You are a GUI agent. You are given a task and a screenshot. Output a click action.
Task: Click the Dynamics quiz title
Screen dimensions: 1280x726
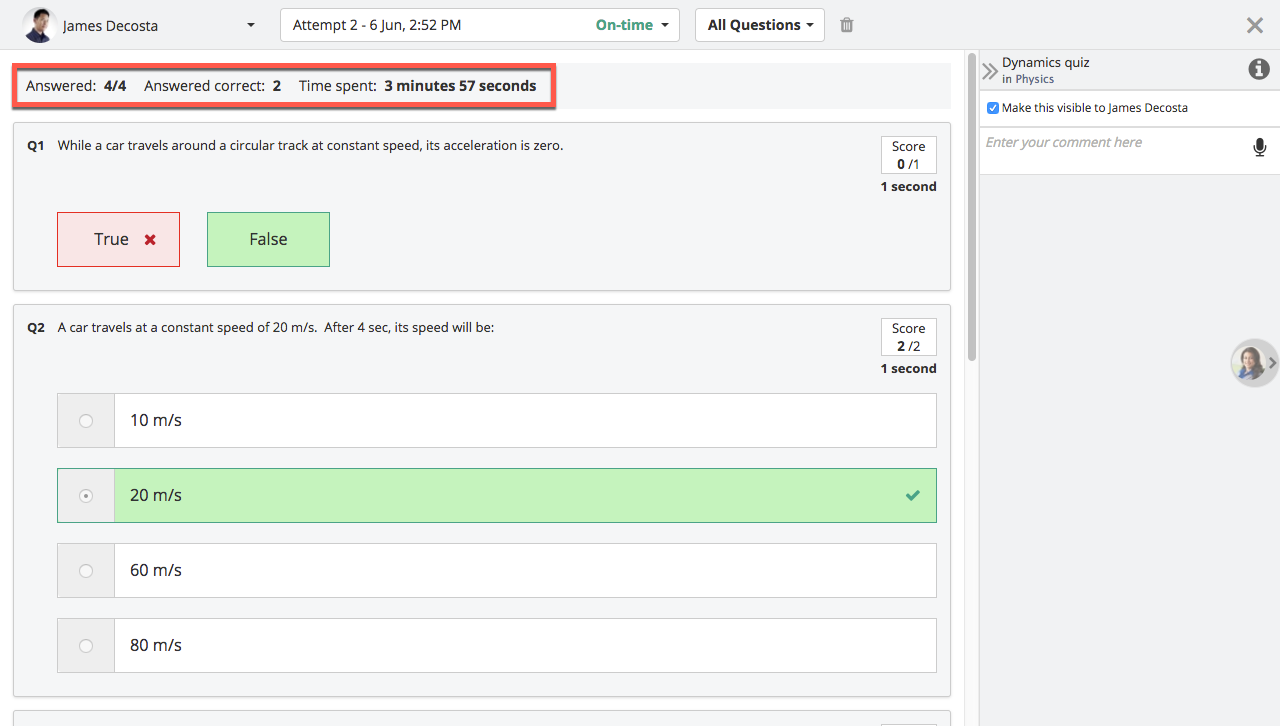tap(1046, 62)
